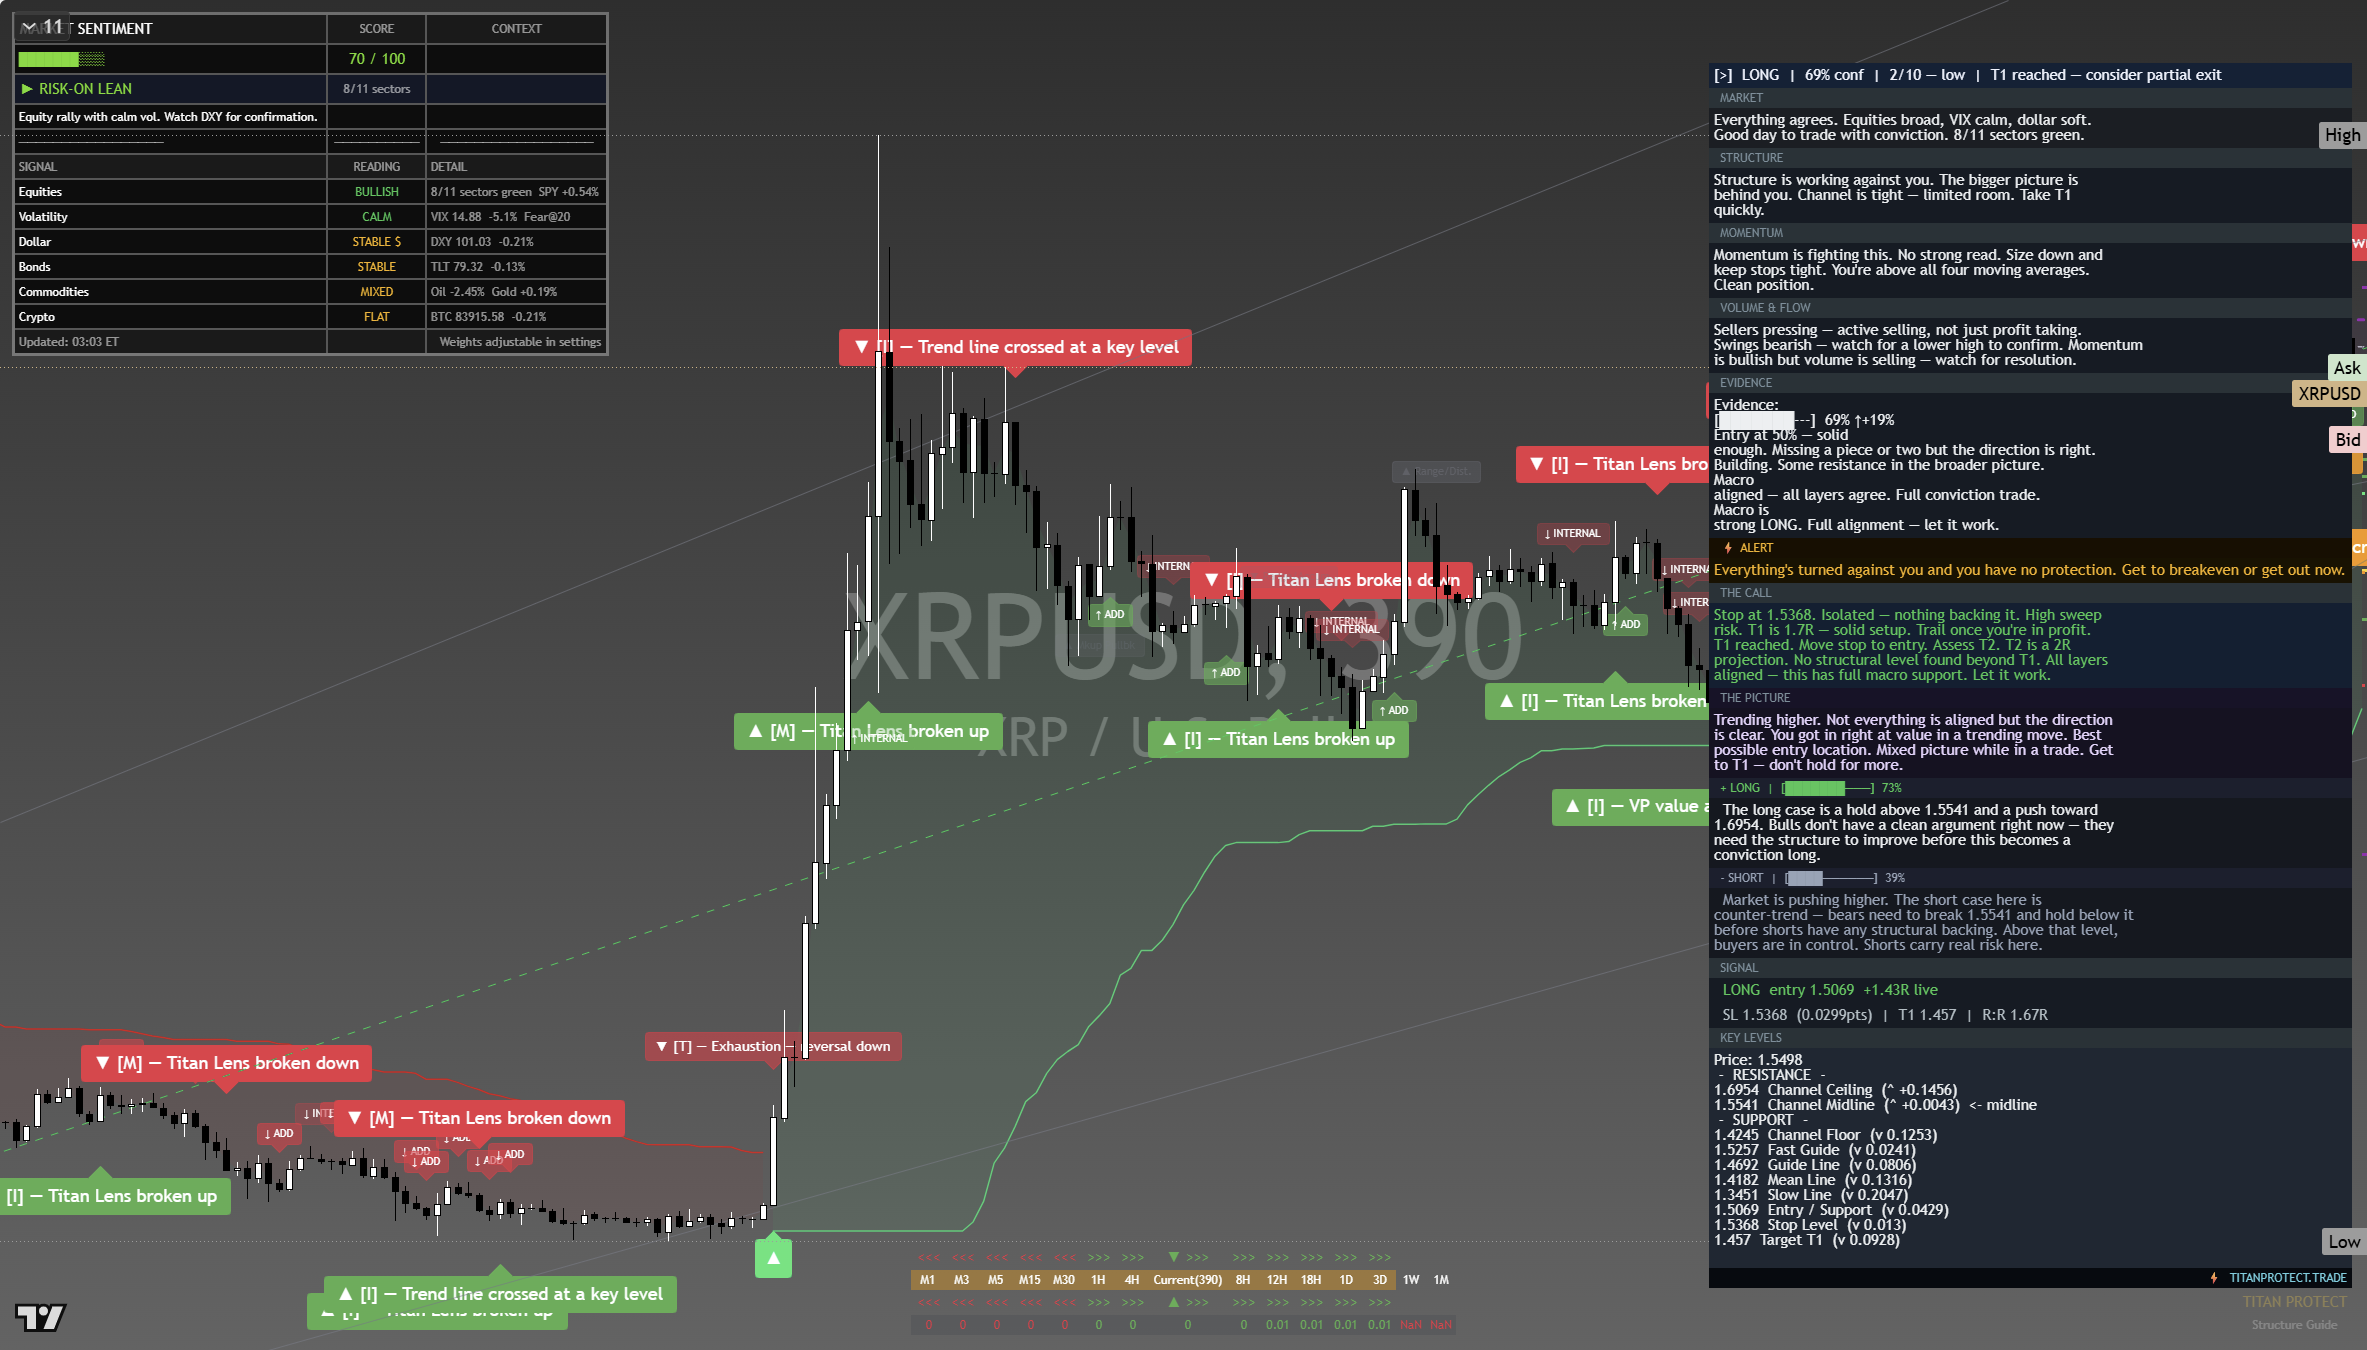Click the green down triangle above Current(390)
The height and width of the screenshot is (1350, 2367).
[x=1174, y=1257]
